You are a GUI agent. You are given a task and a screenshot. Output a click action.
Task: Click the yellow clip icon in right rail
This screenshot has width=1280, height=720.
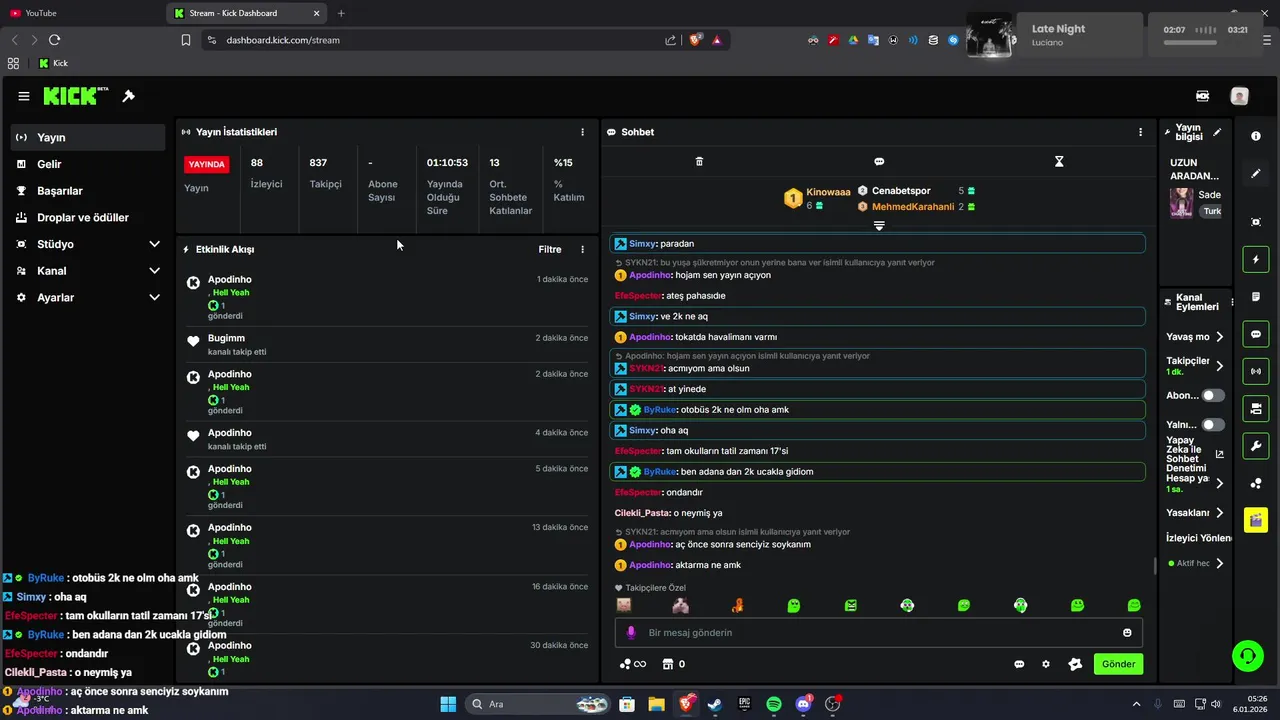point(1256,520)
